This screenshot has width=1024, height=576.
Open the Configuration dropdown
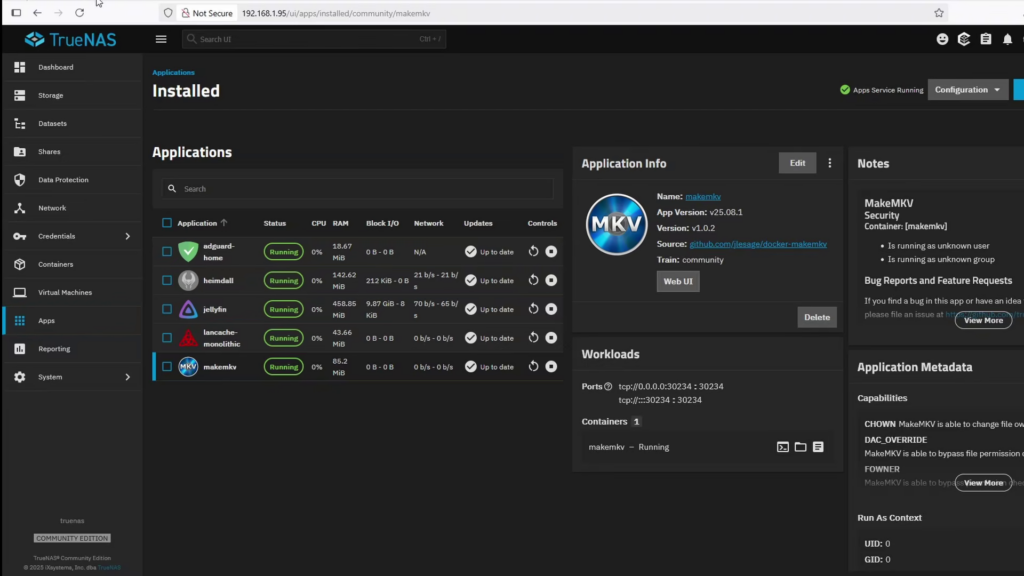coord(967,90)
